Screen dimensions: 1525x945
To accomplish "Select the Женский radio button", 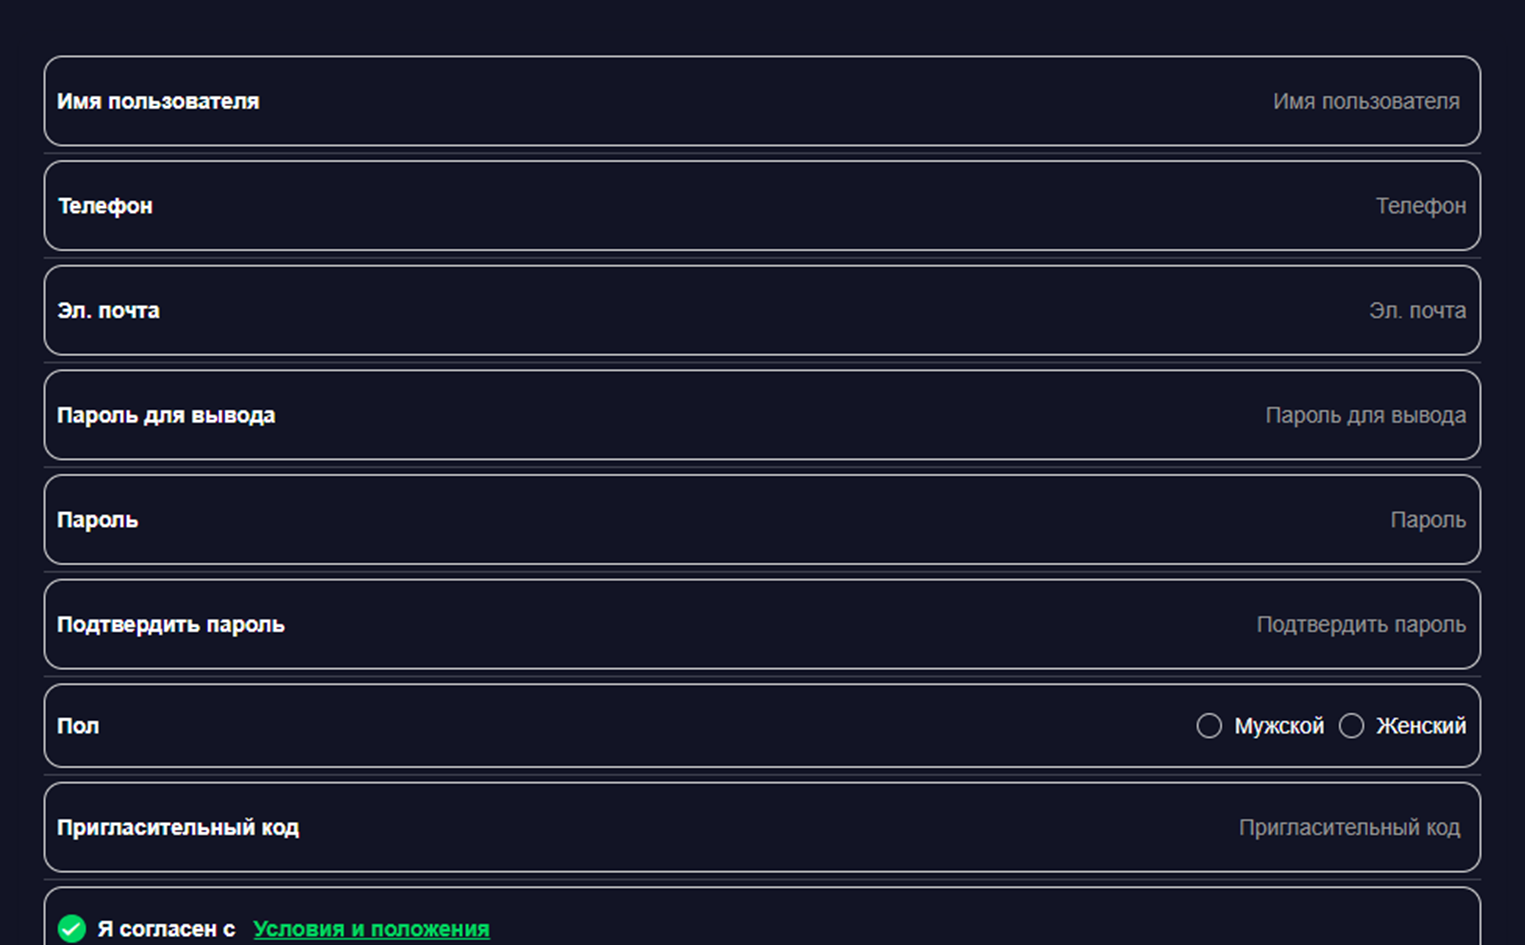I will click(x=1351, y=726).
